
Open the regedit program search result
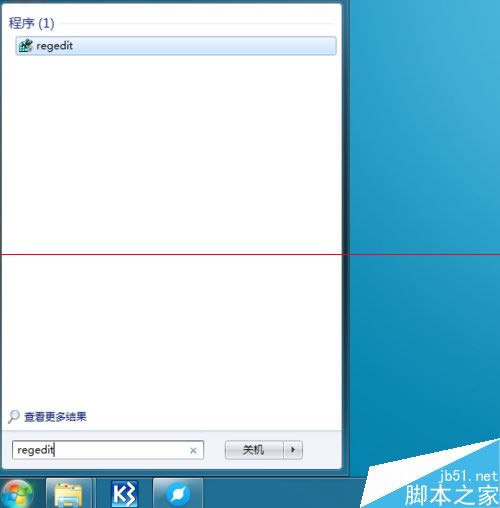176,46
